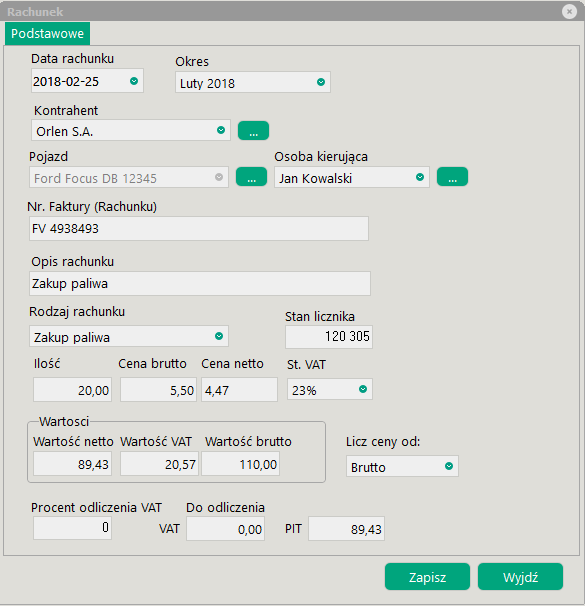Click the ellipsis button next to Pojazd
Screen dimensions: 585x606
(x=252, y=177)
